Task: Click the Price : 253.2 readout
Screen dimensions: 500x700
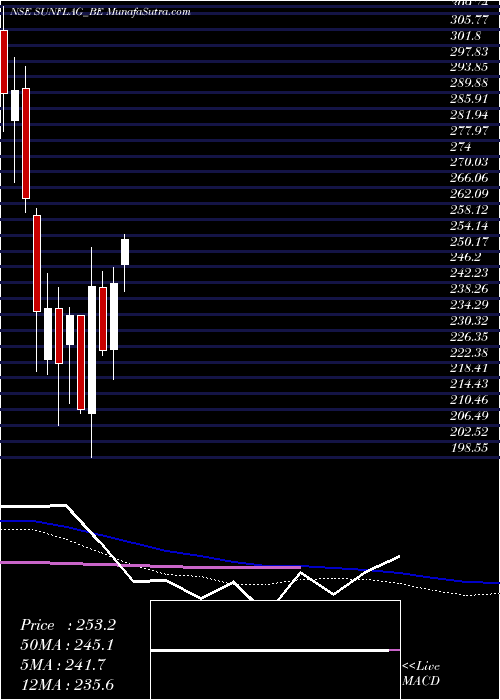Action: tap(68, 625)
